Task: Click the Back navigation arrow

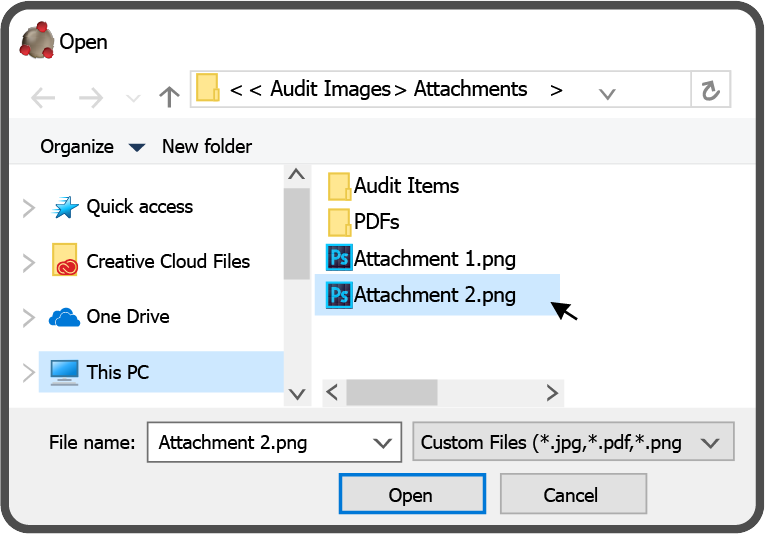Action: click(x=43, y=97)
